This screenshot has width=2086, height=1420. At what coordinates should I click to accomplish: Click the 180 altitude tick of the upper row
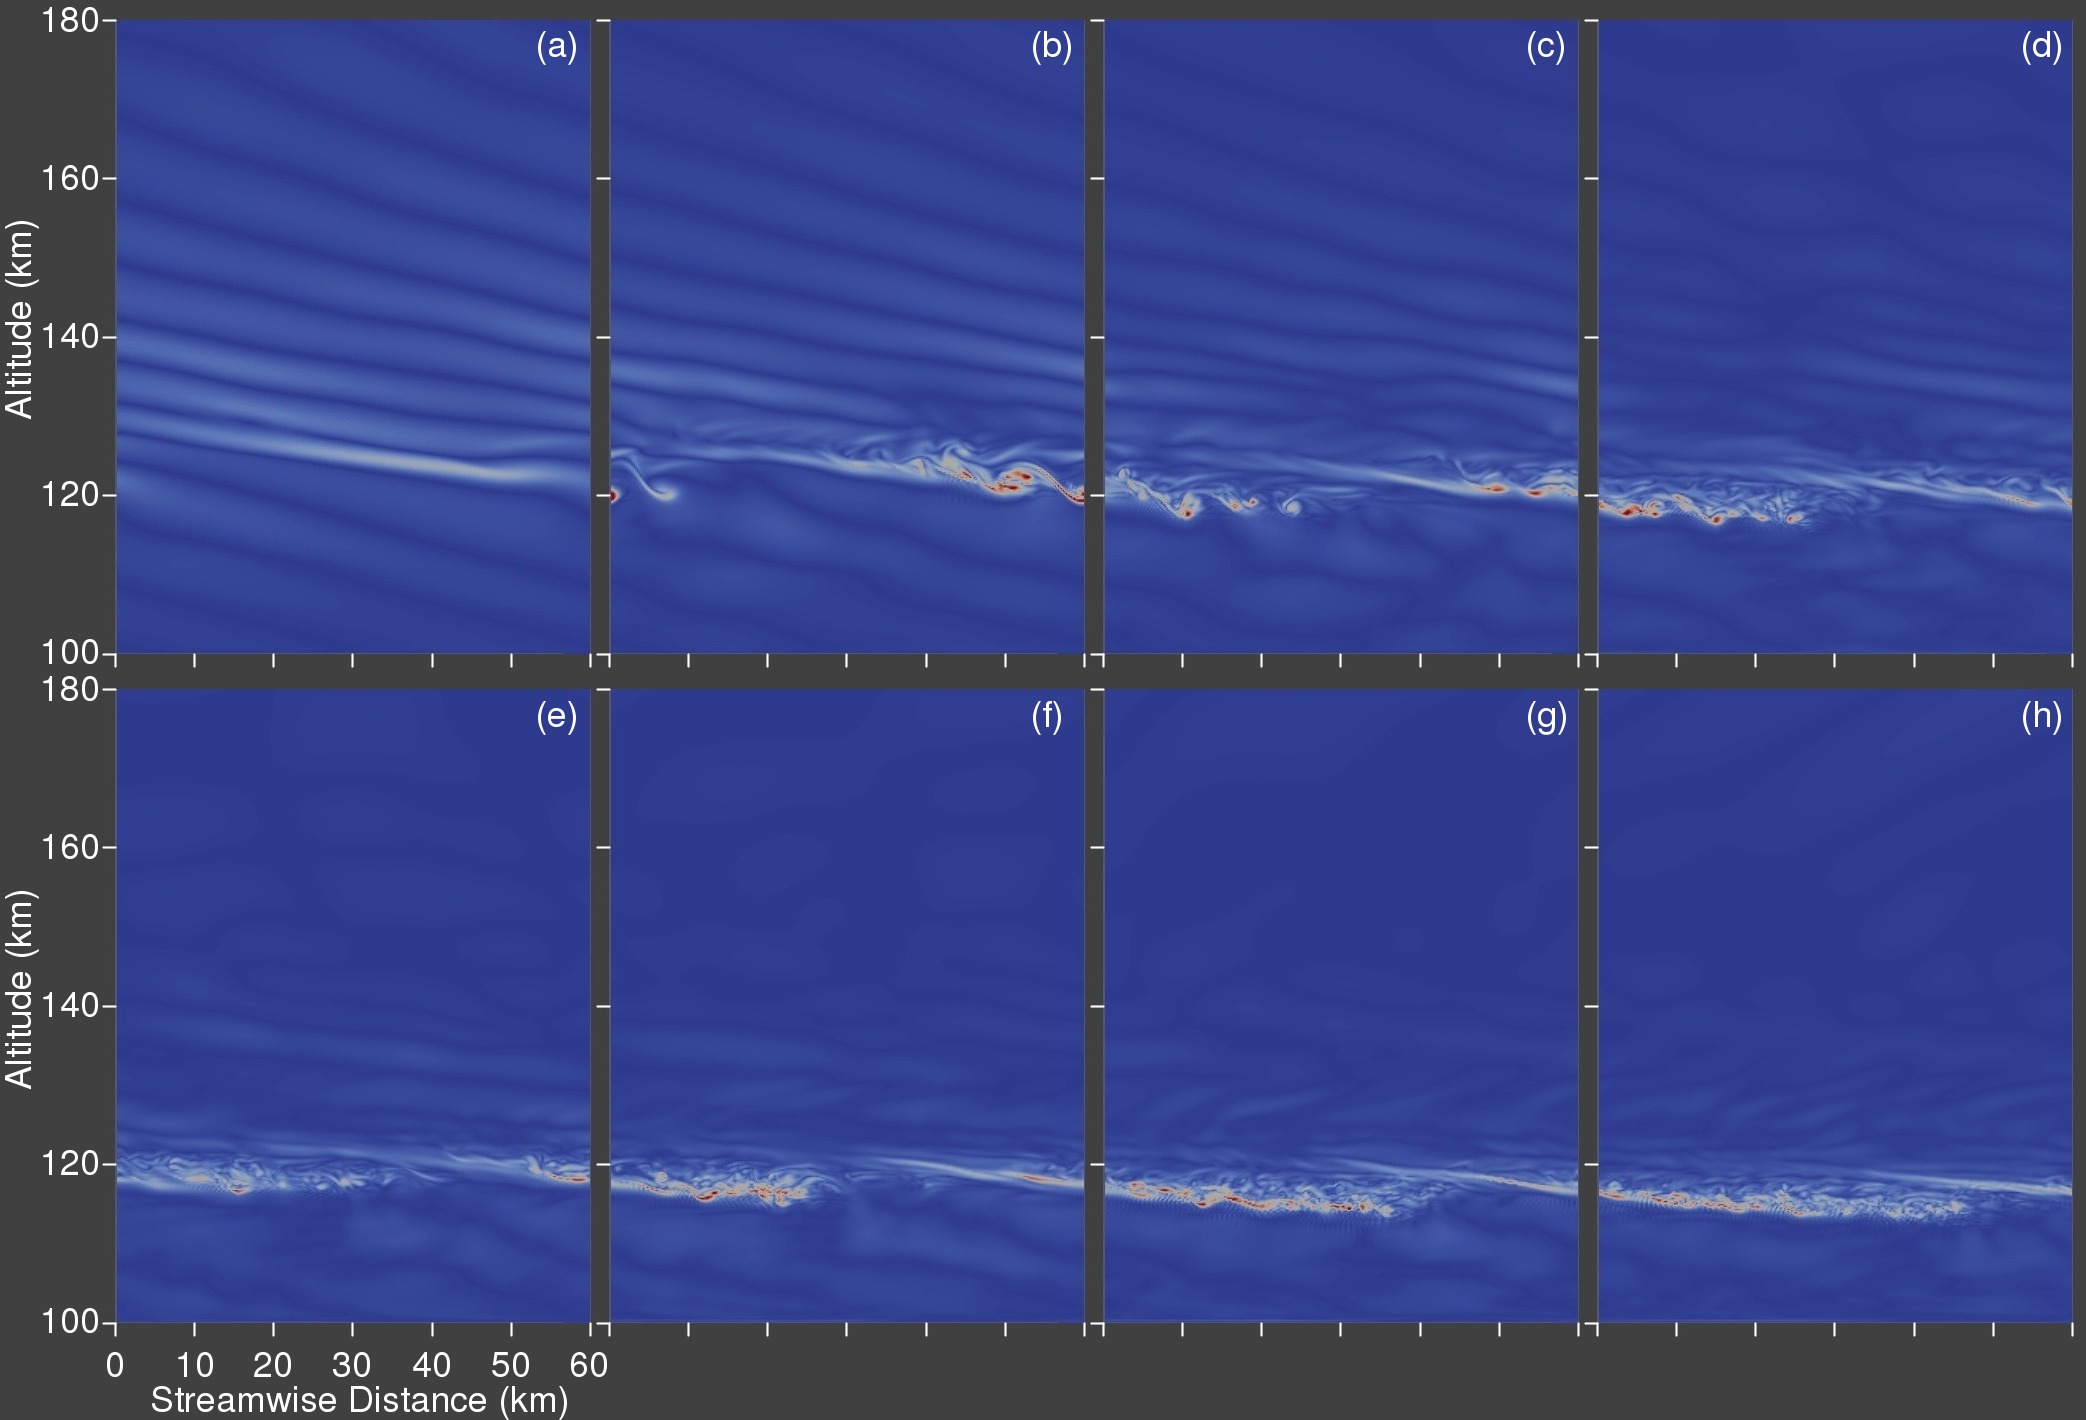(x=70, y=20)
